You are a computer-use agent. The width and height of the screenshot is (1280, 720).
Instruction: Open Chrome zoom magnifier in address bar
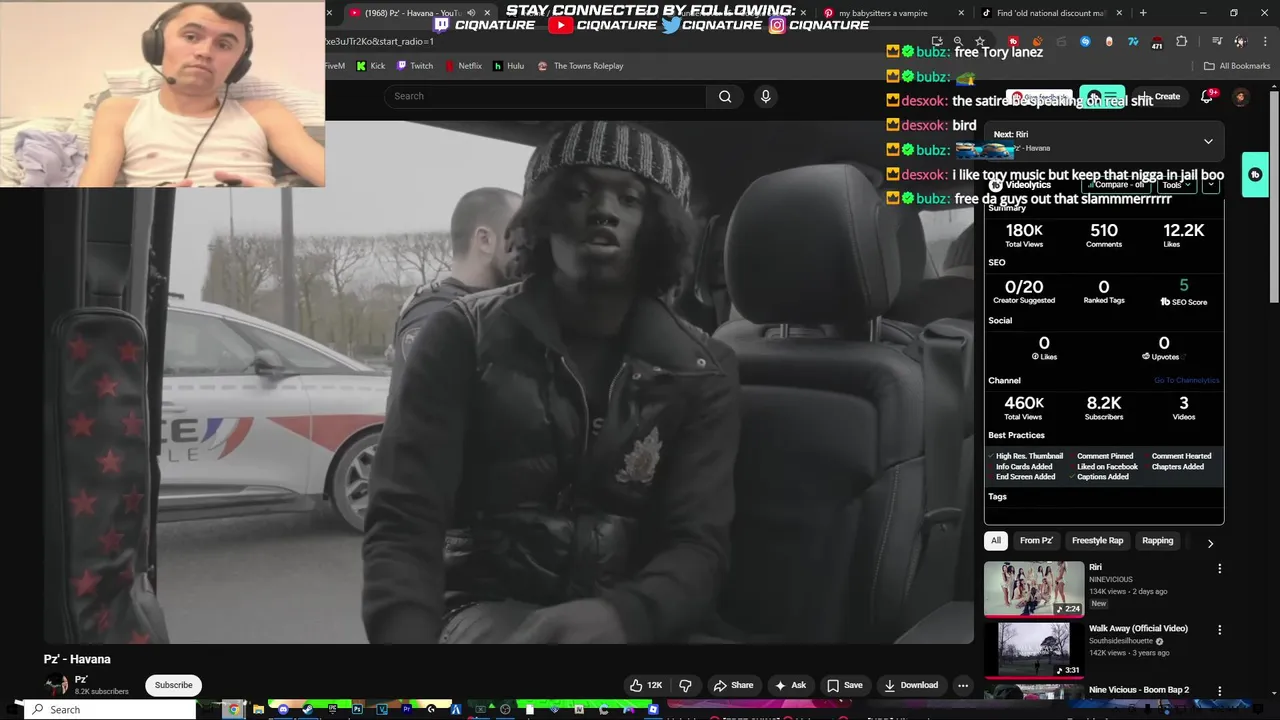(958, 41)
